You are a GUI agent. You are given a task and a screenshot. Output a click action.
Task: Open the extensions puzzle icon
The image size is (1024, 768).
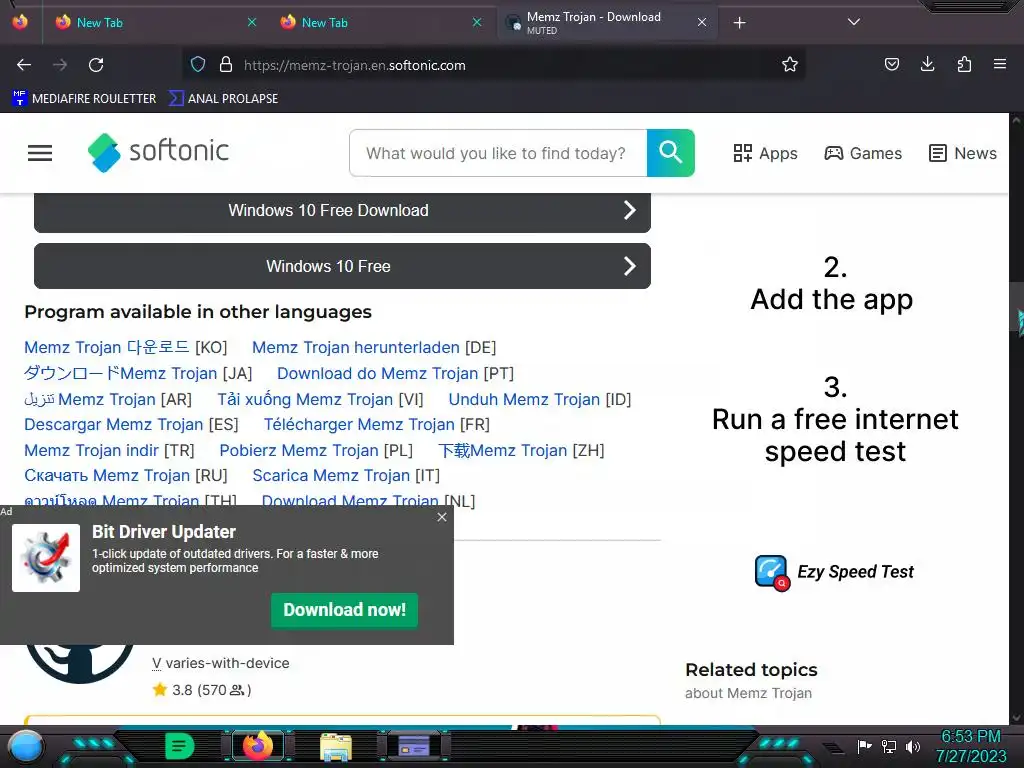point(964,64)
